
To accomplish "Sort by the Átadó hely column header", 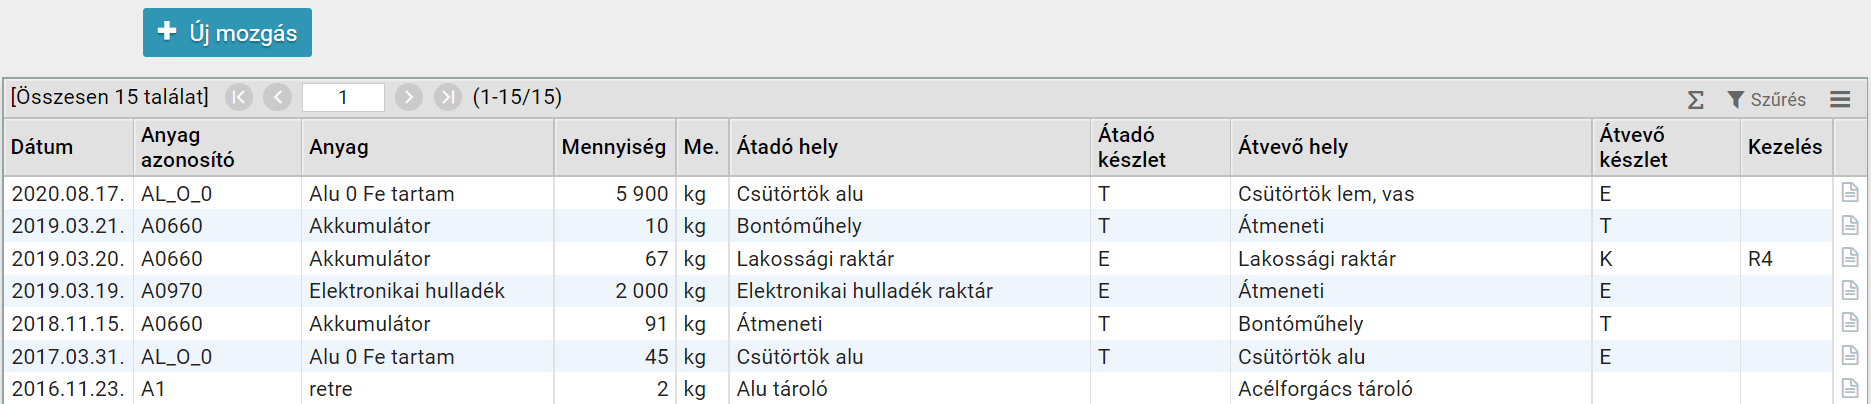I will click(787, 147).
